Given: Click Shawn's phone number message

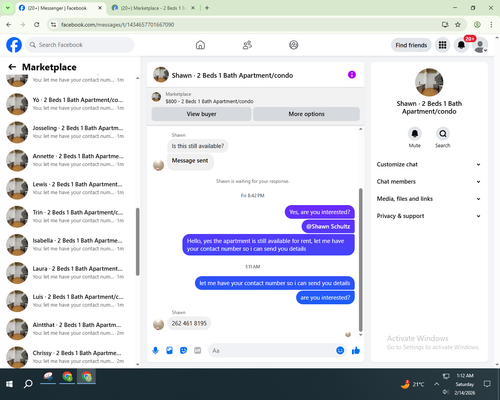Looking at the screenshot, I should tap(189, 323).
